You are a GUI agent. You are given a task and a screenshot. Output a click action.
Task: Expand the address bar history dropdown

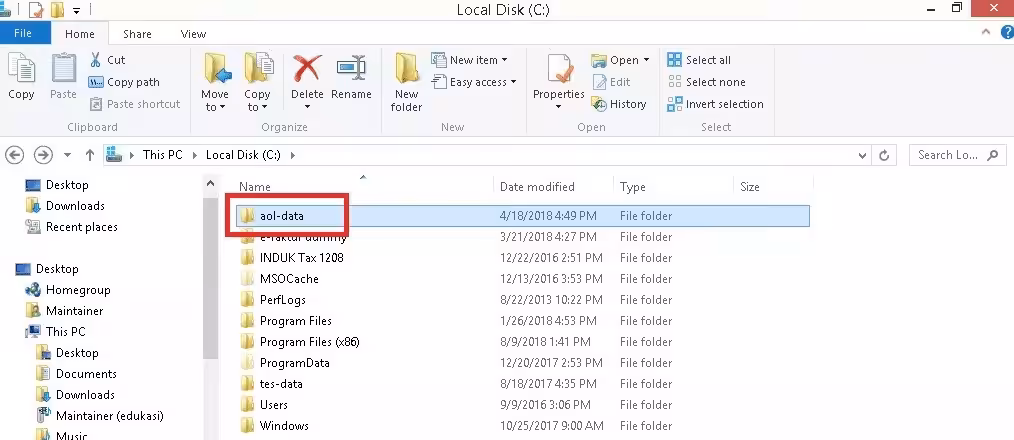point(862,155)
